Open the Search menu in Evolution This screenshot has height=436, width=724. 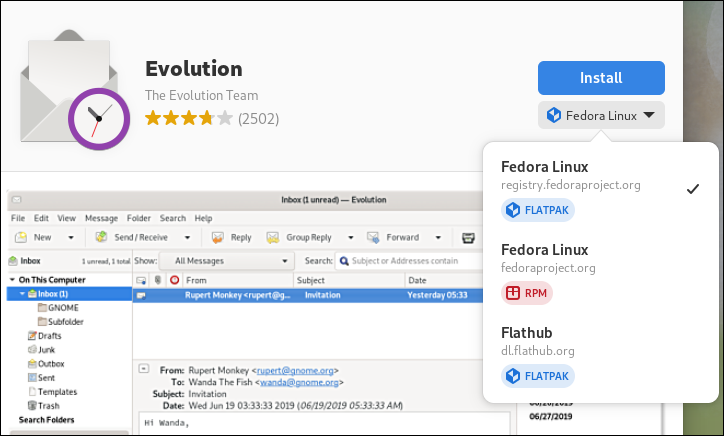(x=173, y=218)
